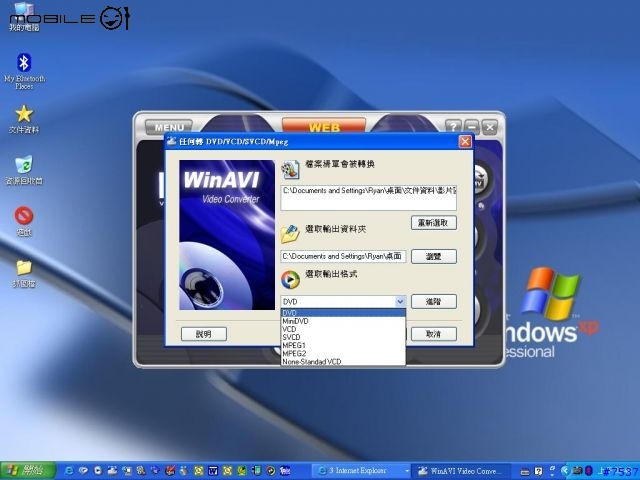Click the Internet Explorer quick launch icon
This screenshot has height=480, width=640.
click(x=69, y=471)
